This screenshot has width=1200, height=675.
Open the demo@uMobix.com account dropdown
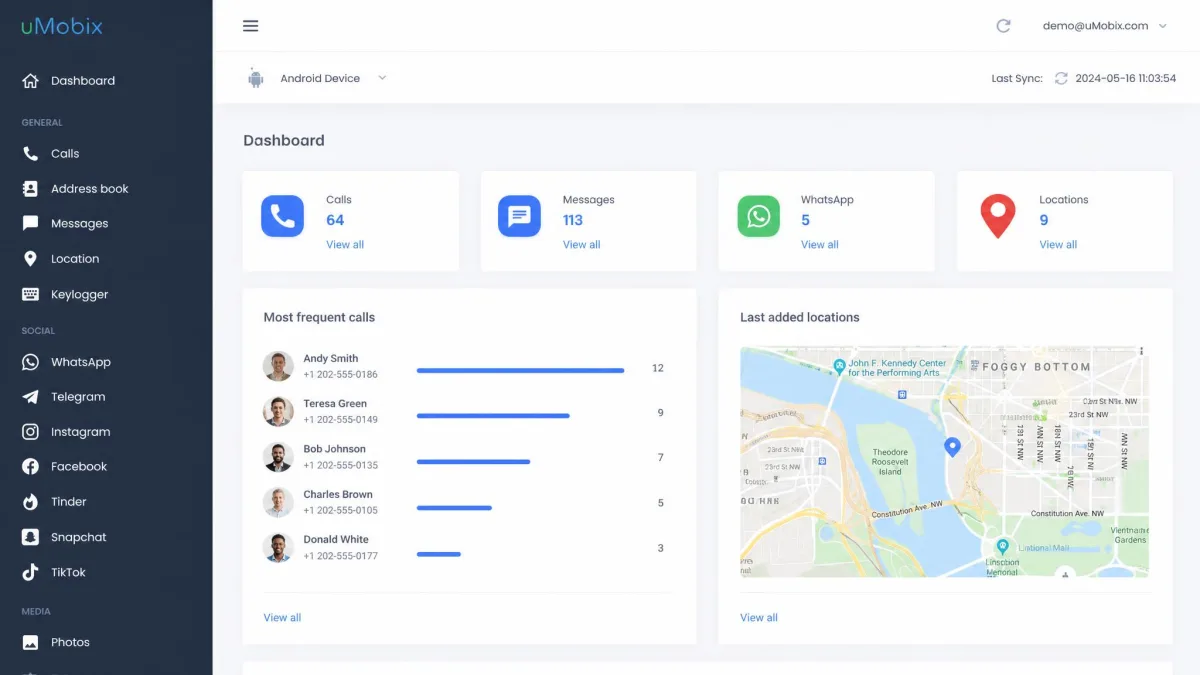pyautogui.click(x=1104, y=26)
